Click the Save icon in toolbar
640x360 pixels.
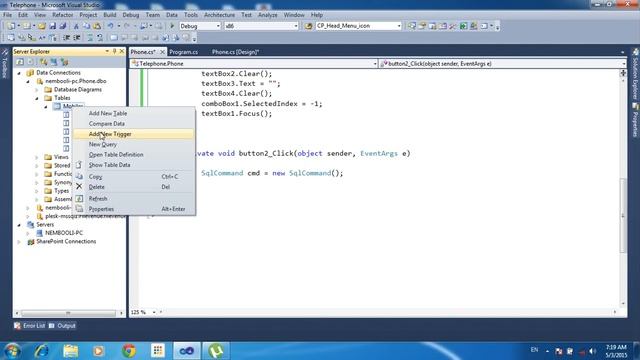(53, 26)
